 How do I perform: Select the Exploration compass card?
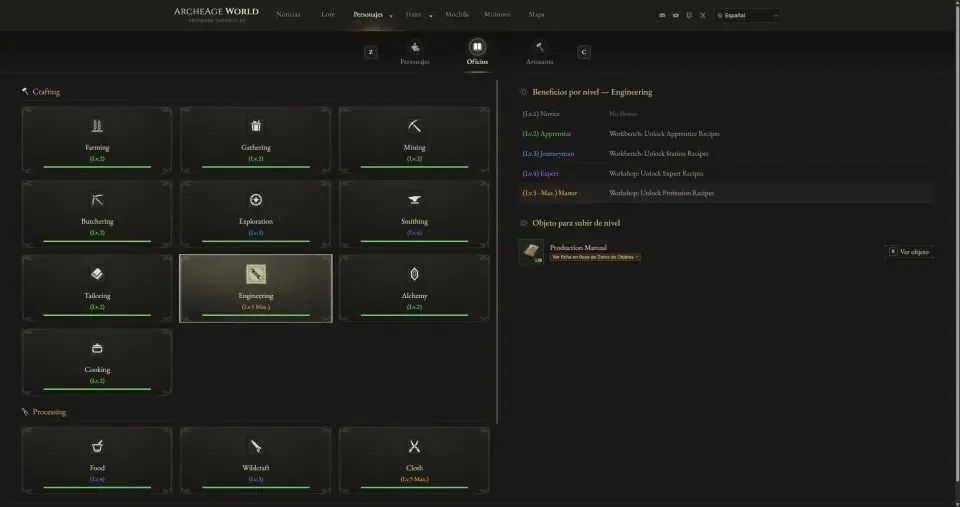click(255, 214)
